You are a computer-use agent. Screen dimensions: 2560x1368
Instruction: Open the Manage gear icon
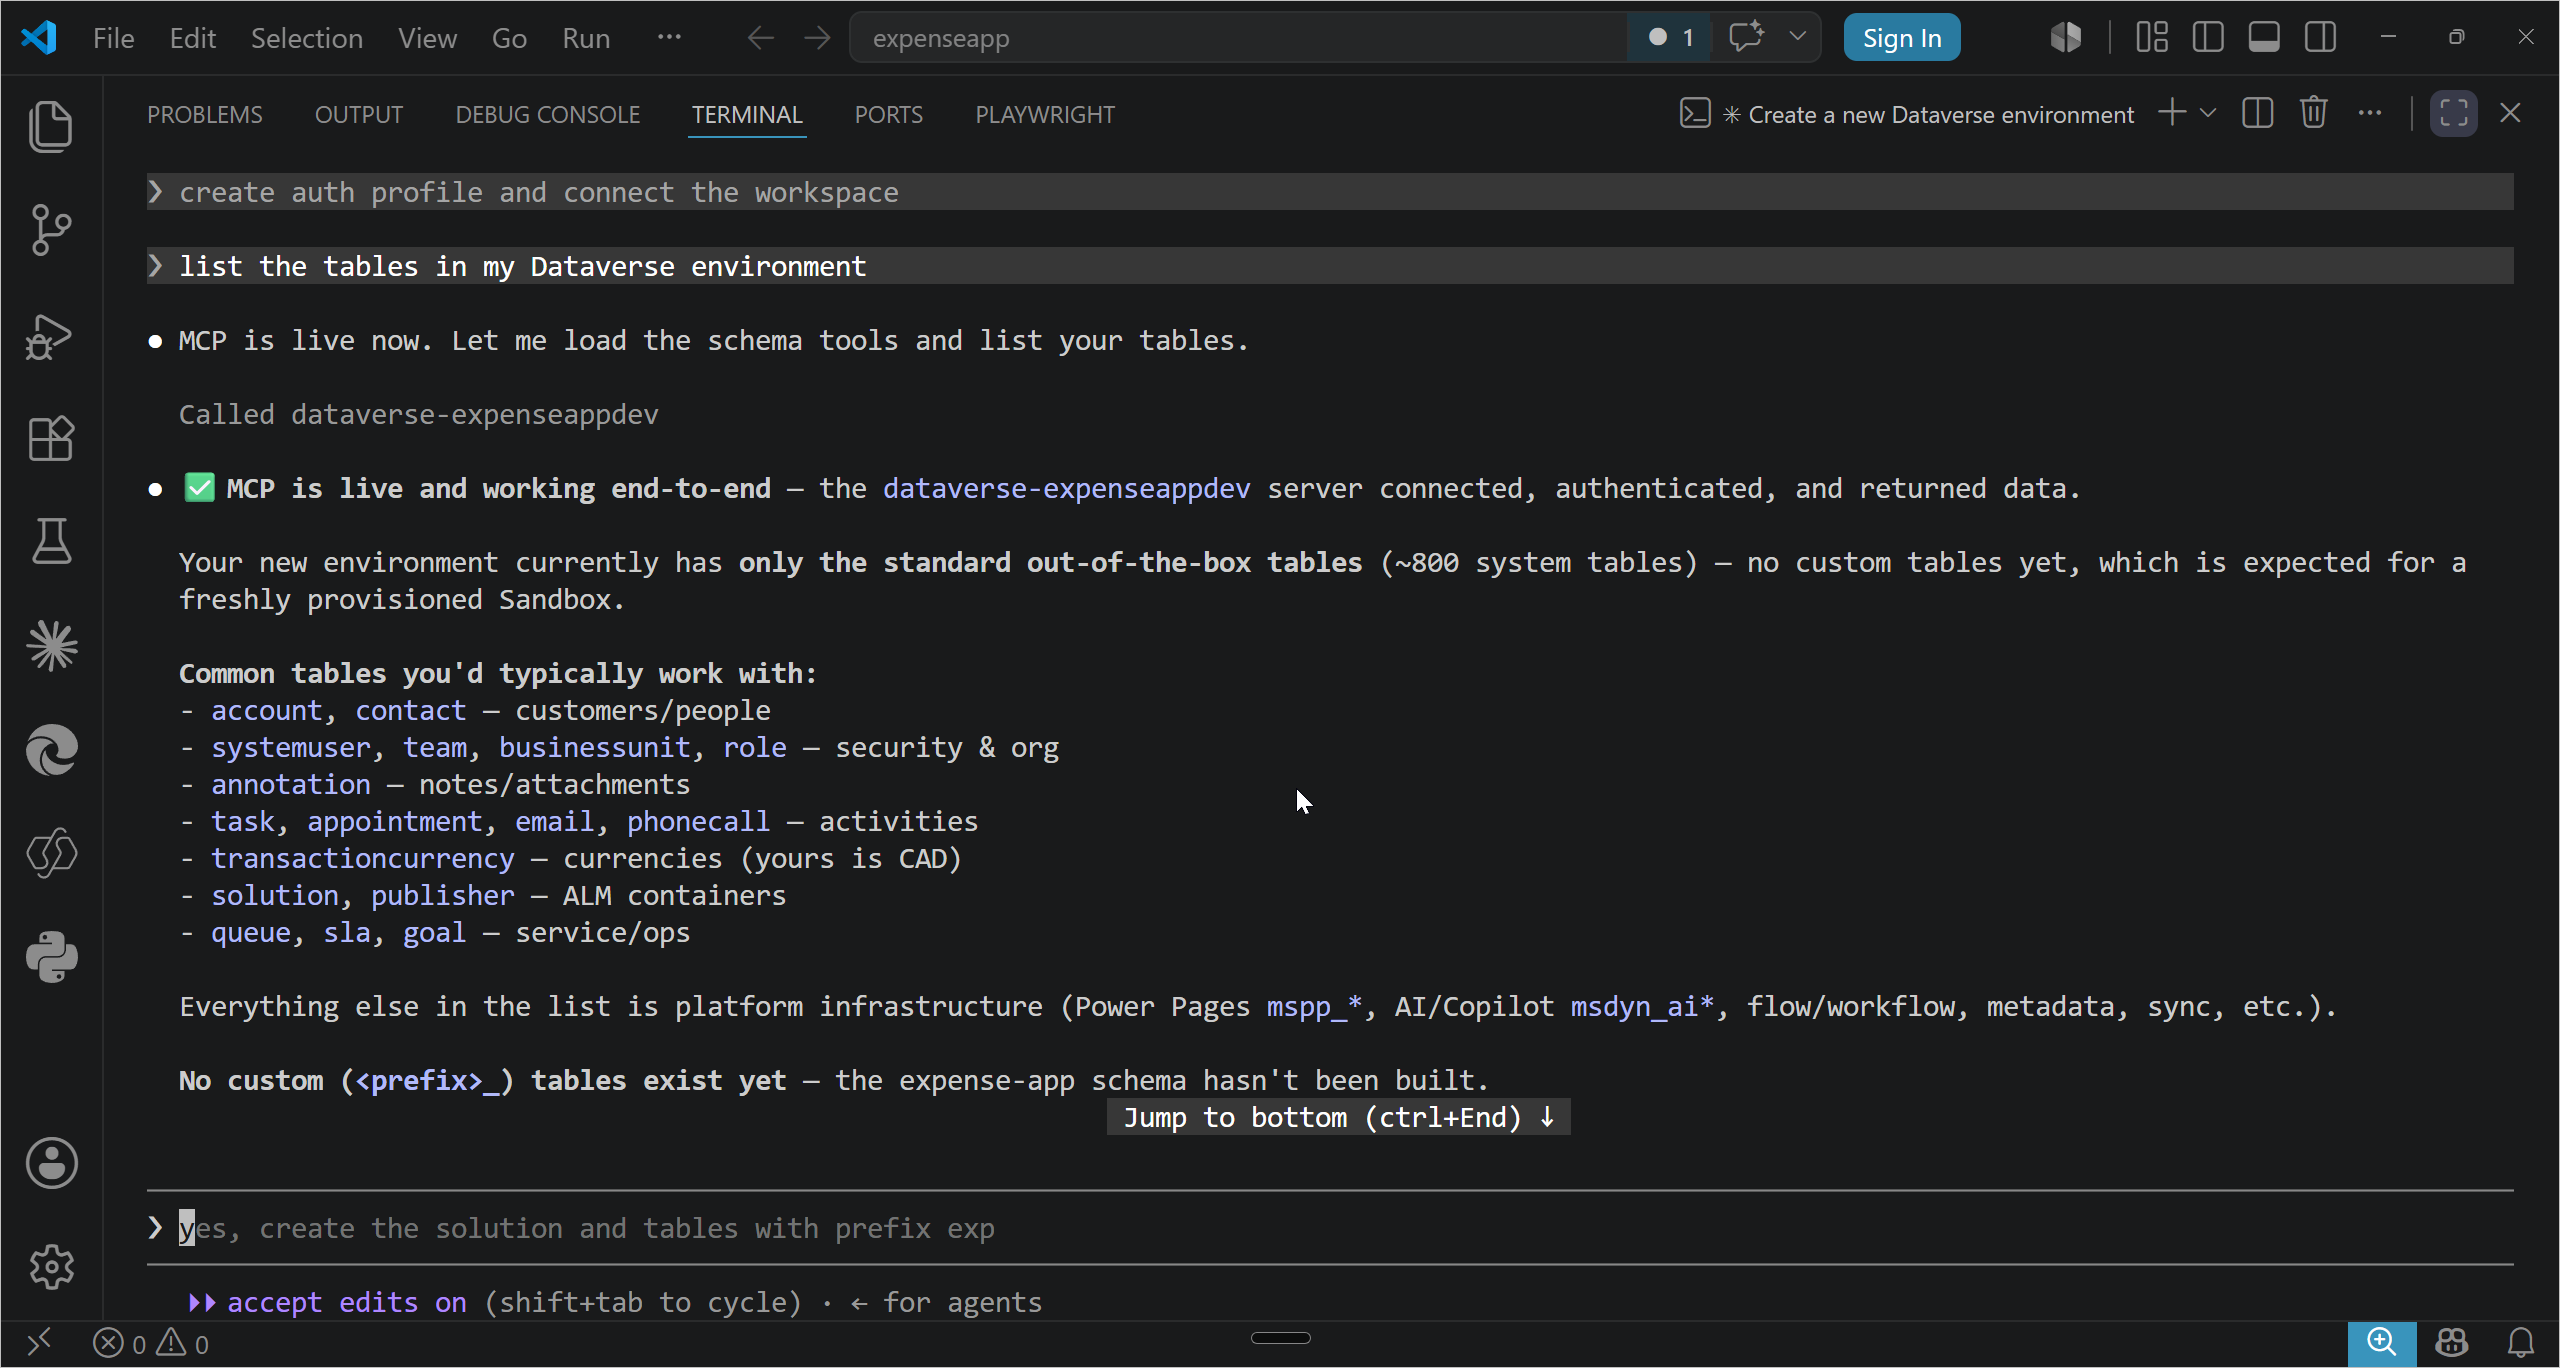[x=51, y=1267]
